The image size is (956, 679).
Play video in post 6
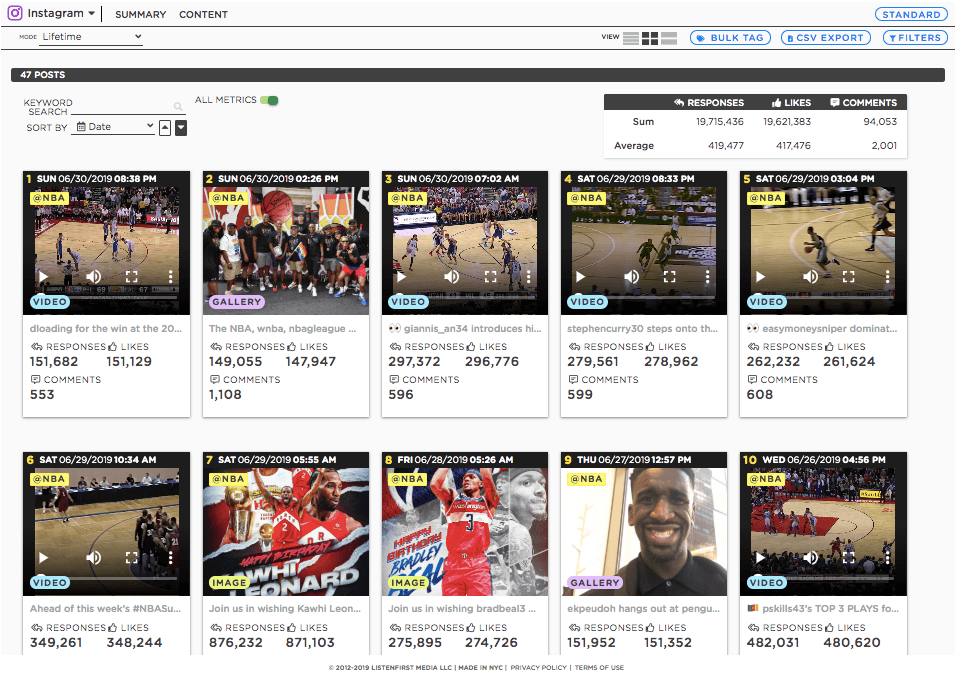pos(43,557)
